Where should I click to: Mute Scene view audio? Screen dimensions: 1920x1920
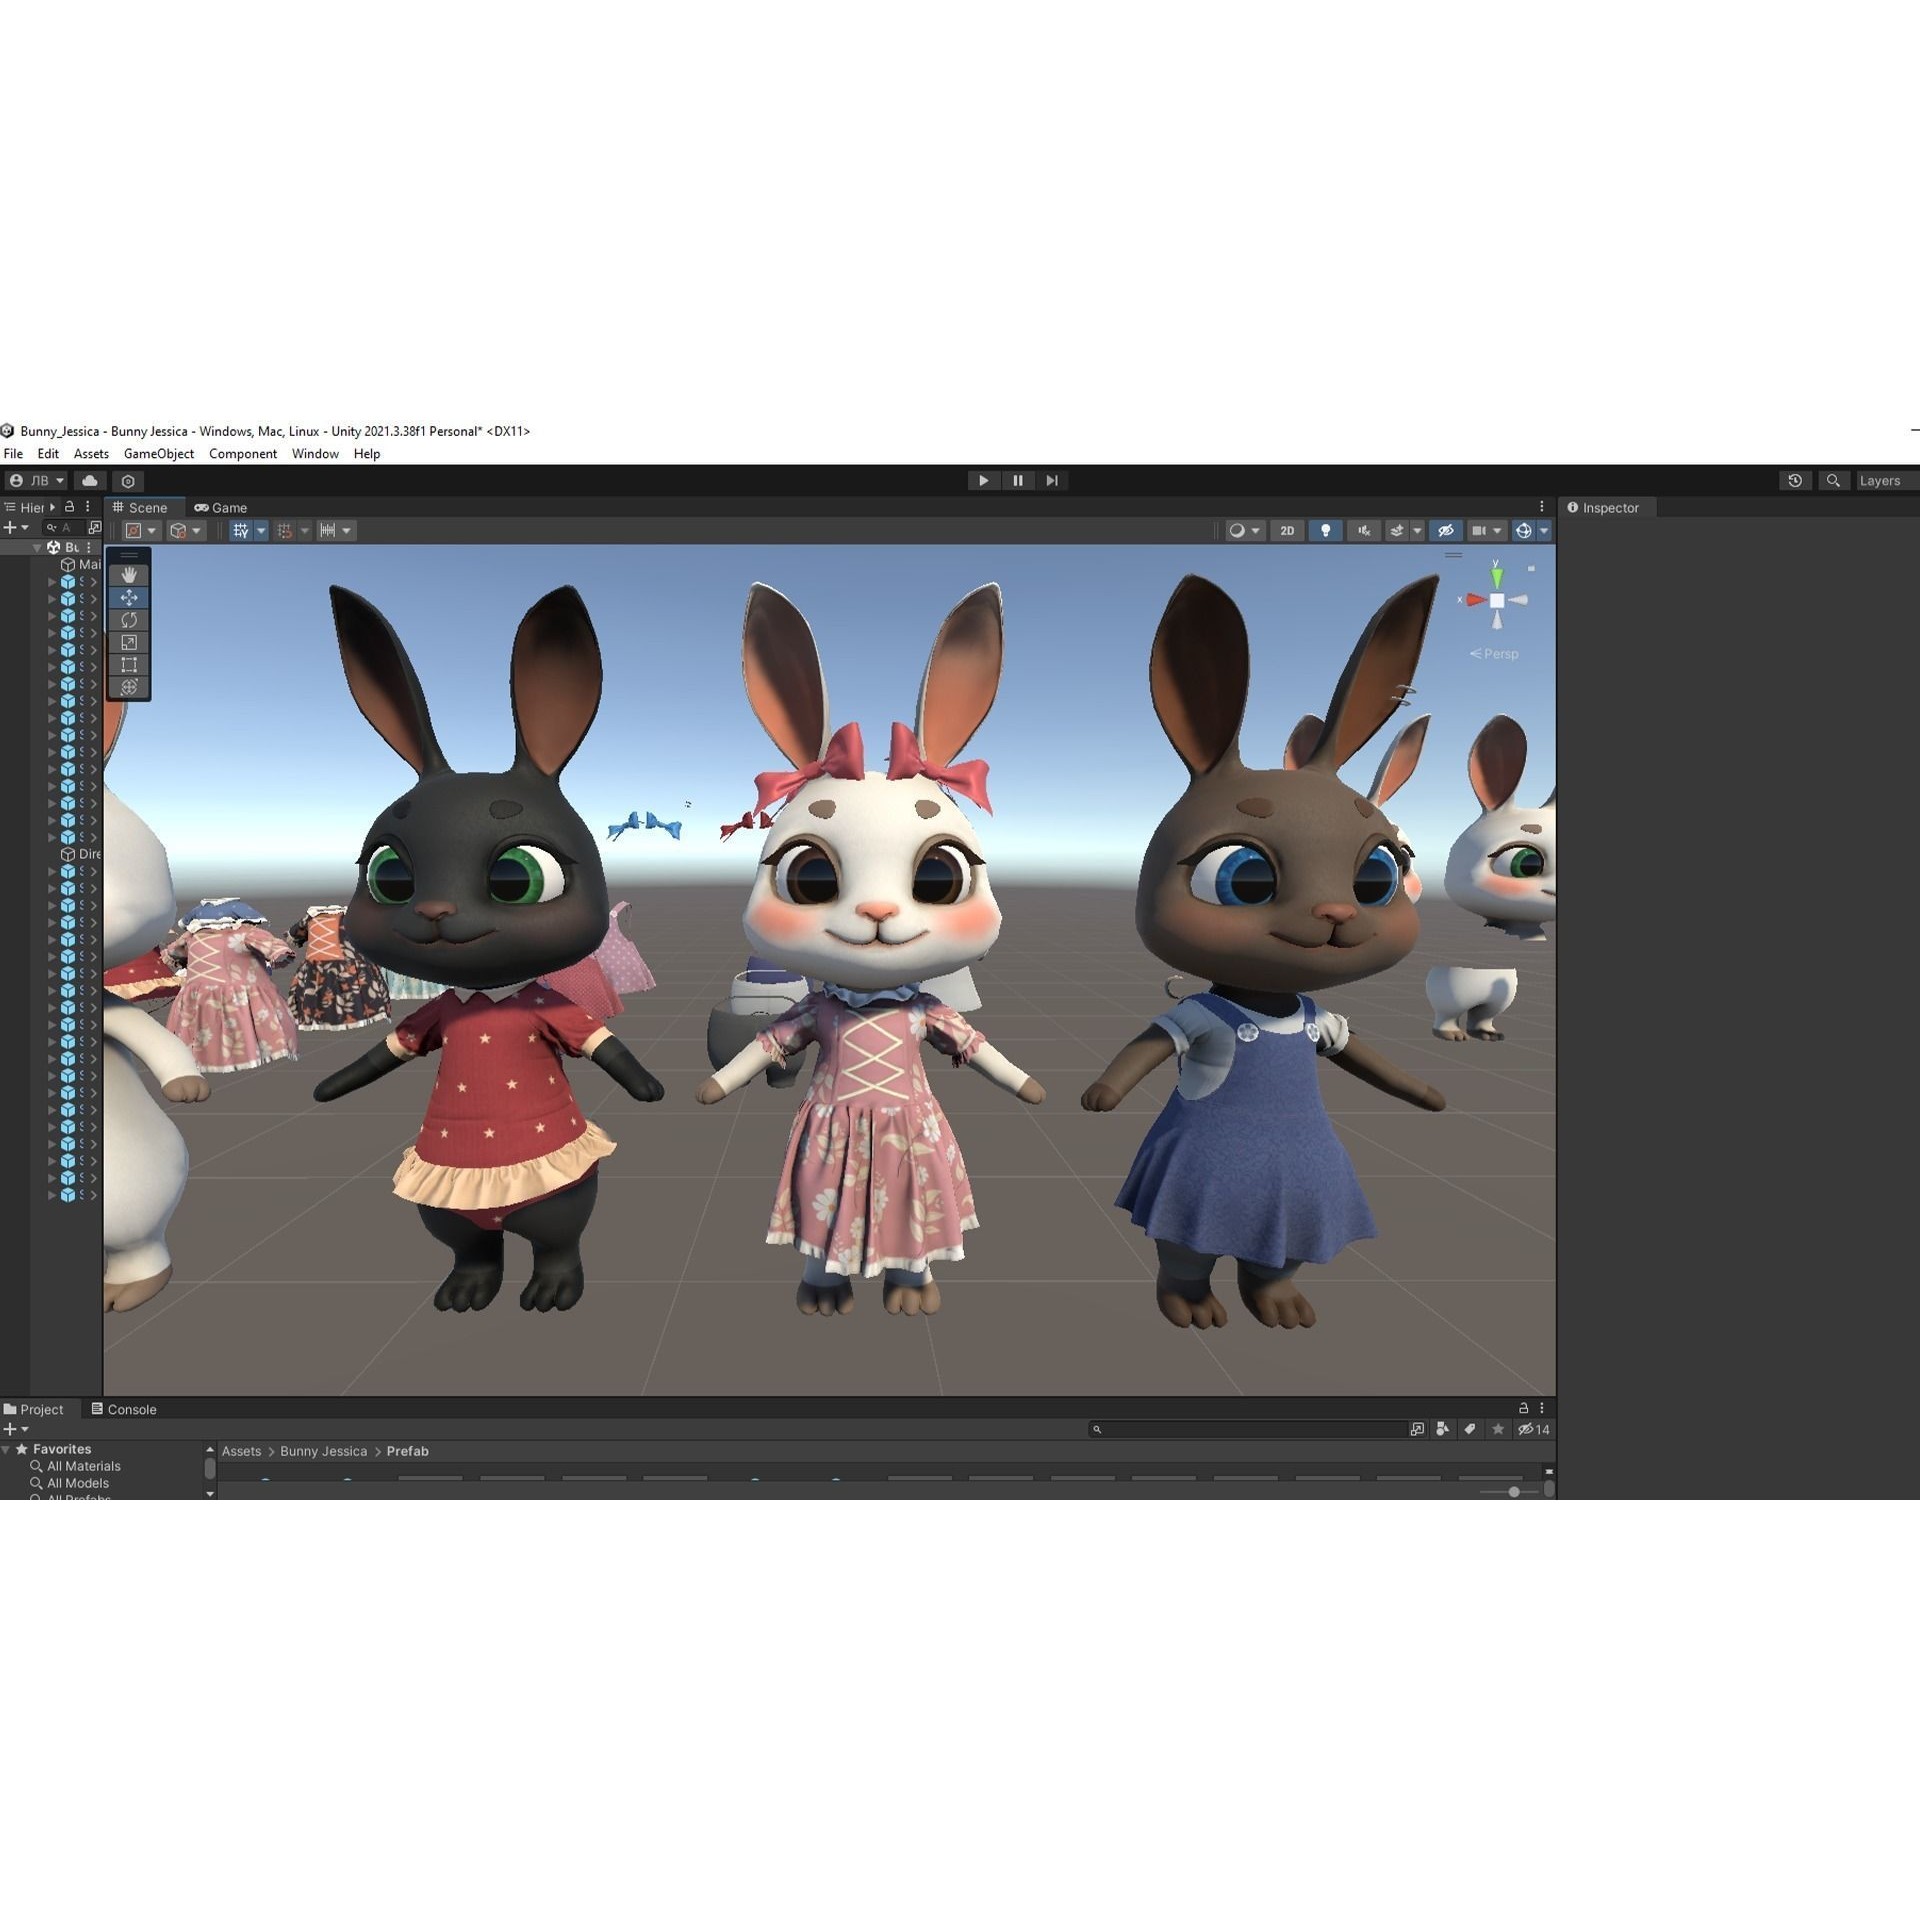coord(1363,530)
